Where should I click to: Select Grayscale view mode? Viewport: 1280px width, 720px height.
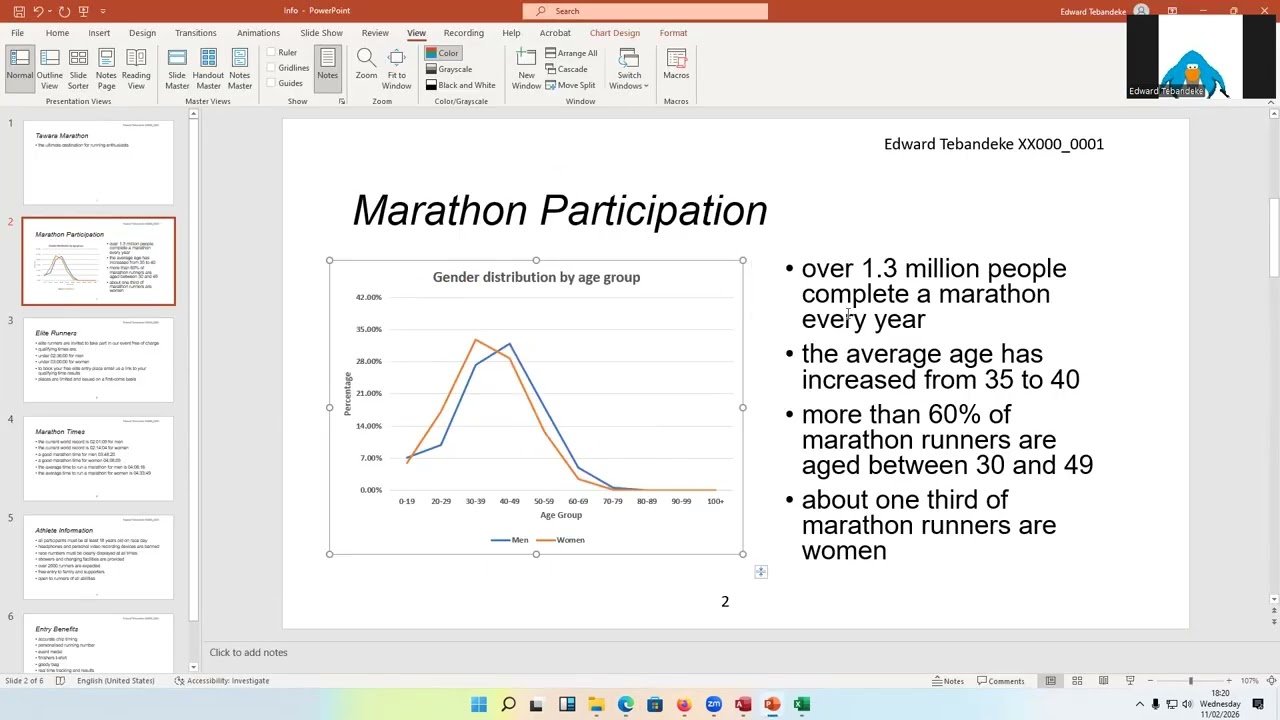[448, 69]
